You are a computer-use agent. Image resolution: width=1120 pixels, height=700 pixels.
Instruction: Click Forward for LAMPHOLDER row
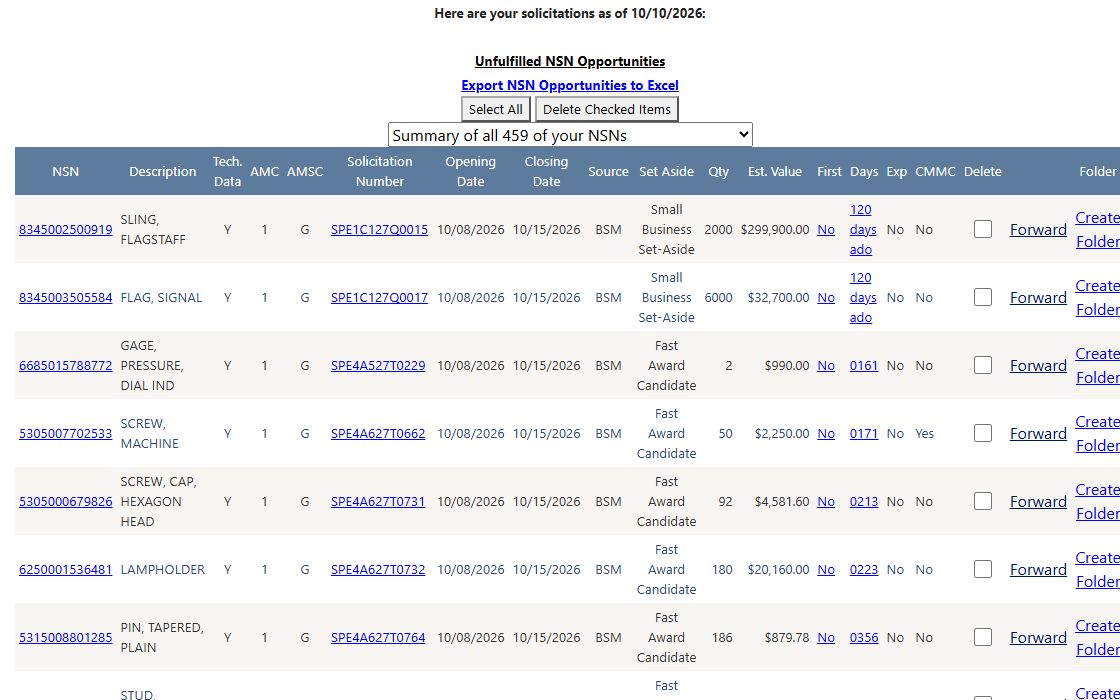point(1038,569)
